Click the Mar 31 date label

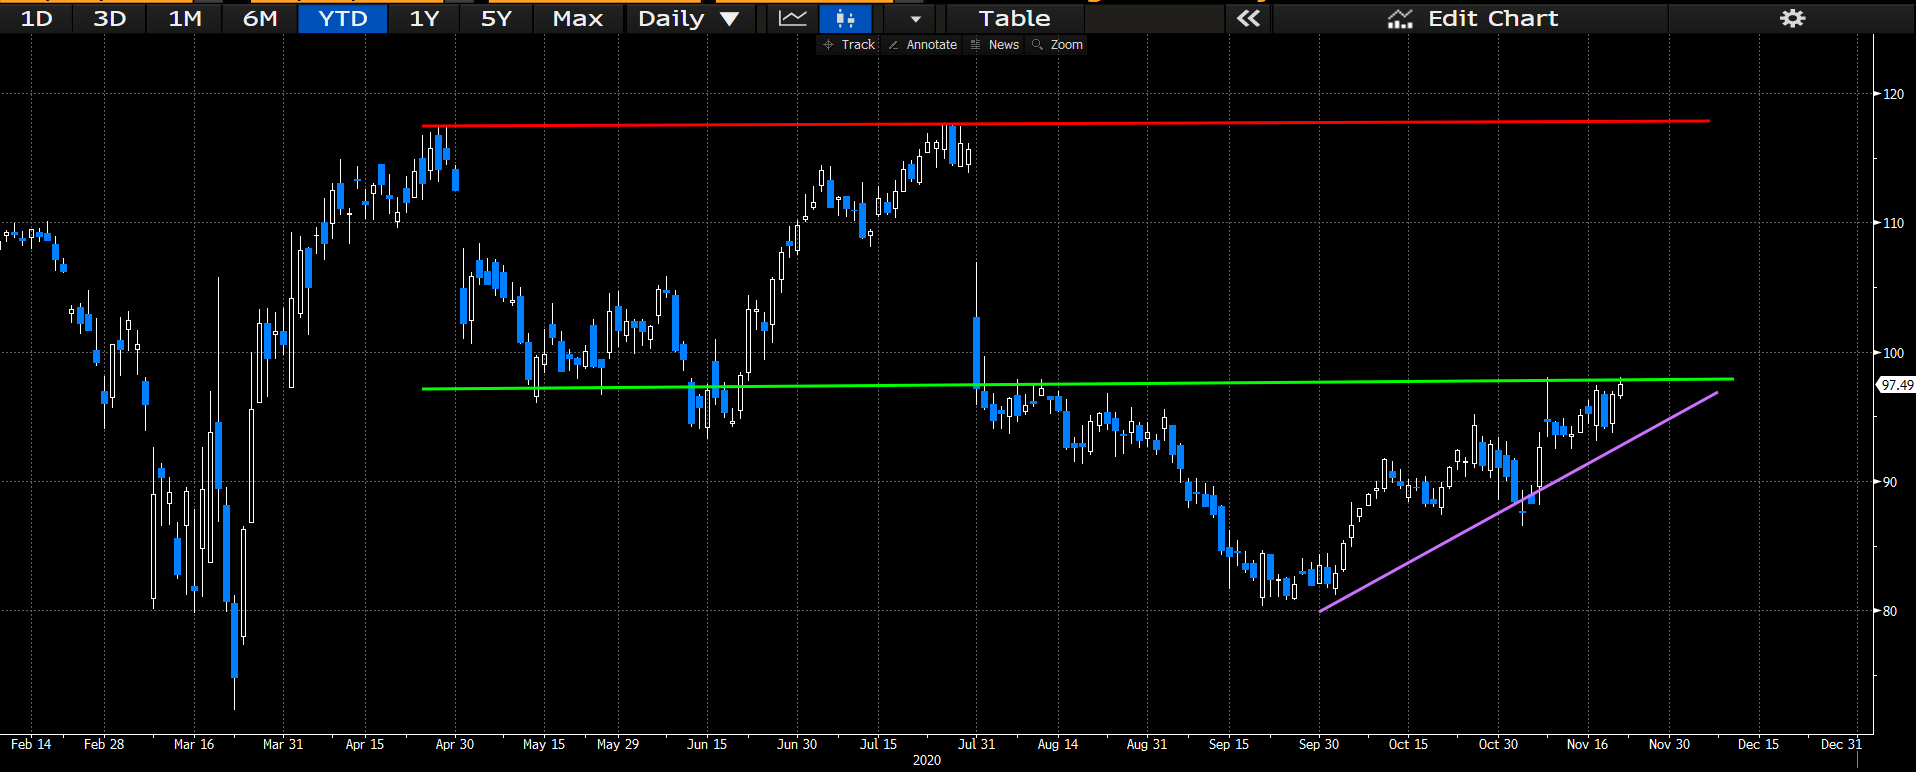tap(283, 744)
